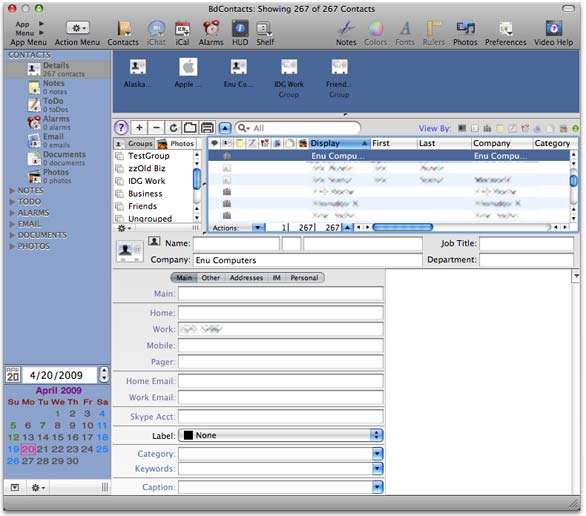Click the purple help question mark button

pyautogui.click(x=121, y=128)
